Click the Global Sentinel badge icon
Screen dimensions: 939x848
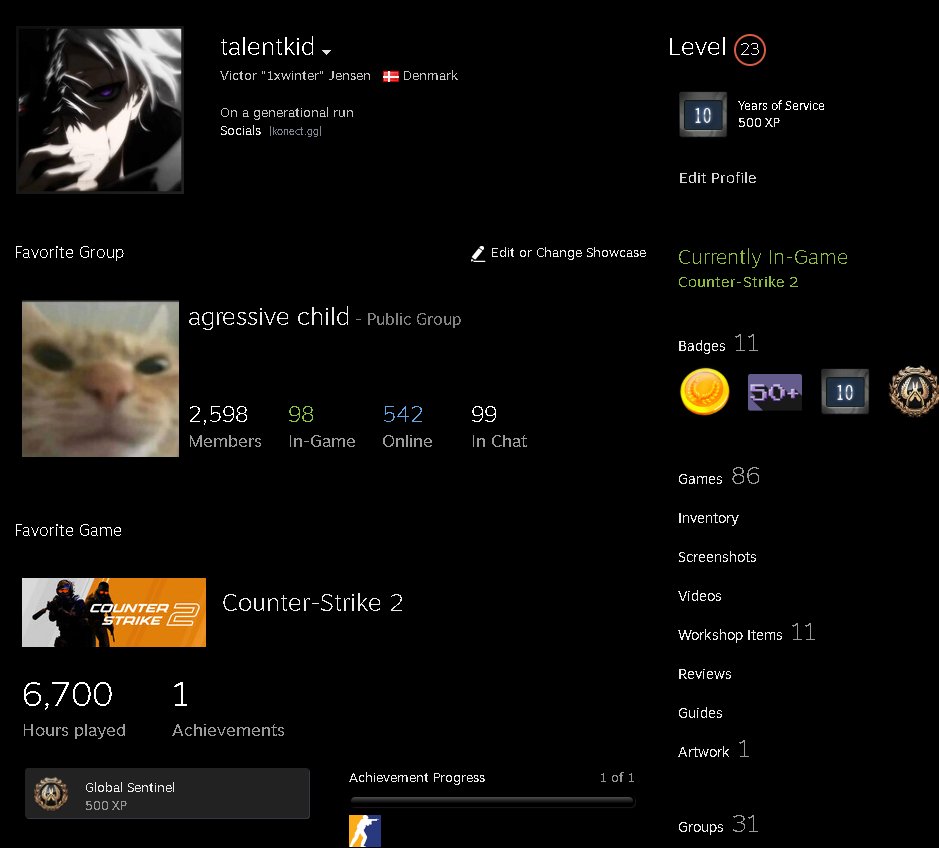[x=51, y=794]
